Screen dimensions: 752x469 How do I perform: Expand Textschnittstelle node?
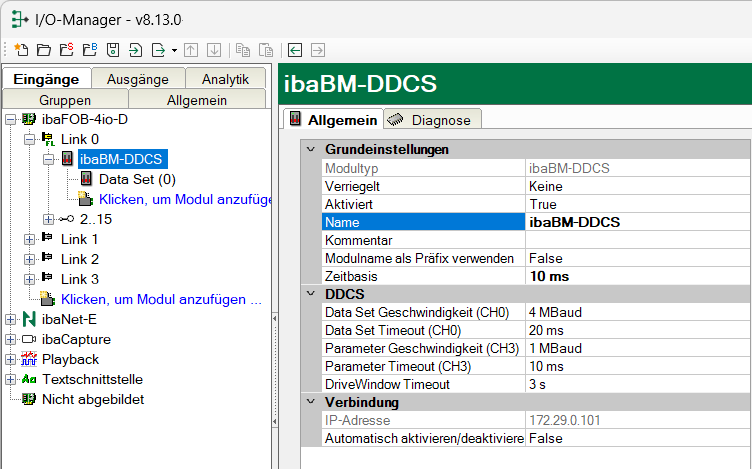[11, 379]
